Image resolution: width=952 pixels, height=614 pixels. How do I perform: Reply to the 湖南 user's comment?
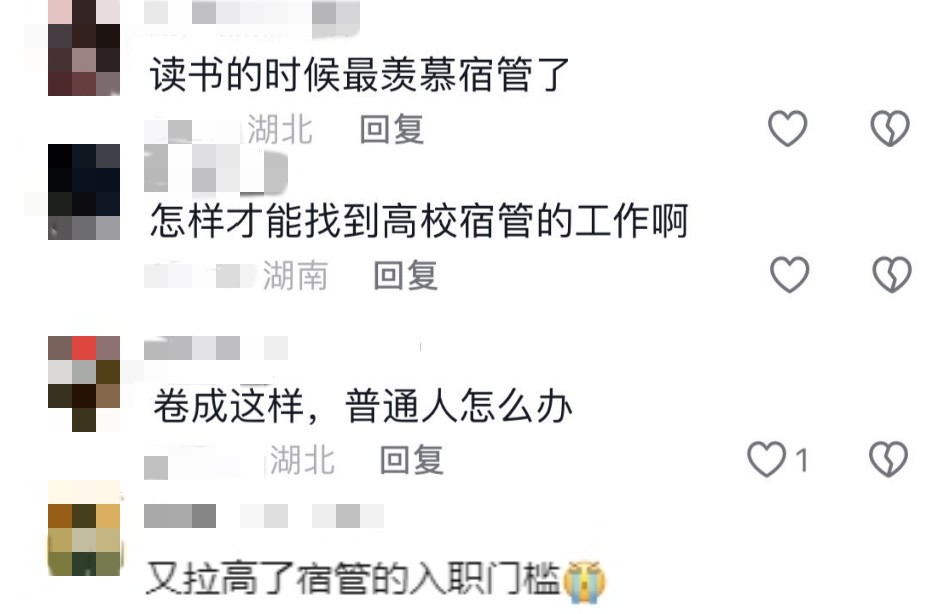coord(406,276)
